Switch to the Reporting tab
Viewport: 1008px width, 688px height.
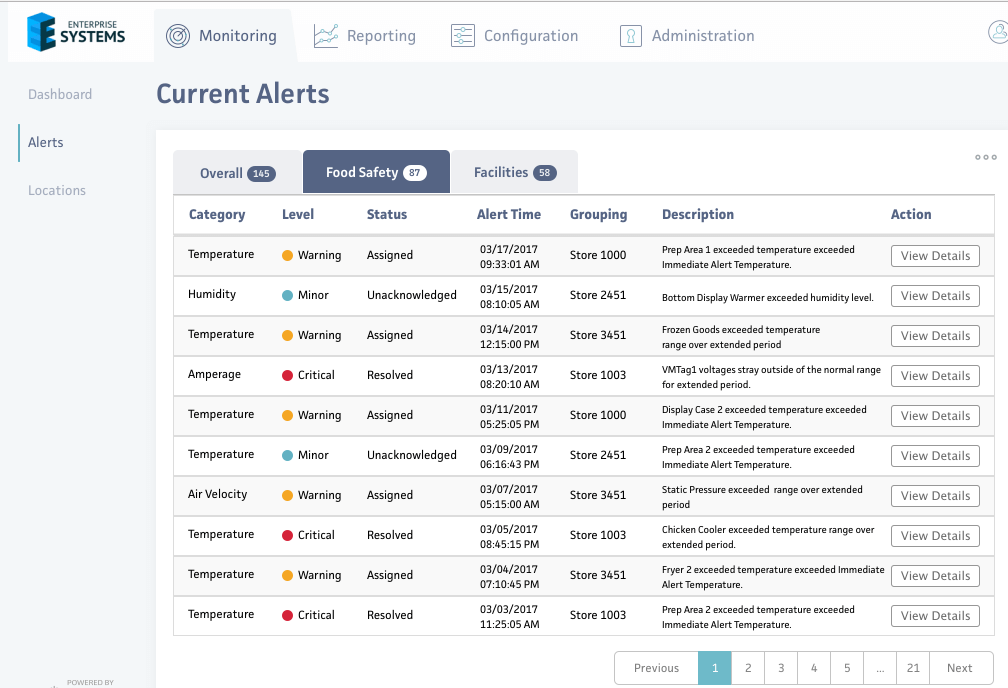(x=364, y=36)
